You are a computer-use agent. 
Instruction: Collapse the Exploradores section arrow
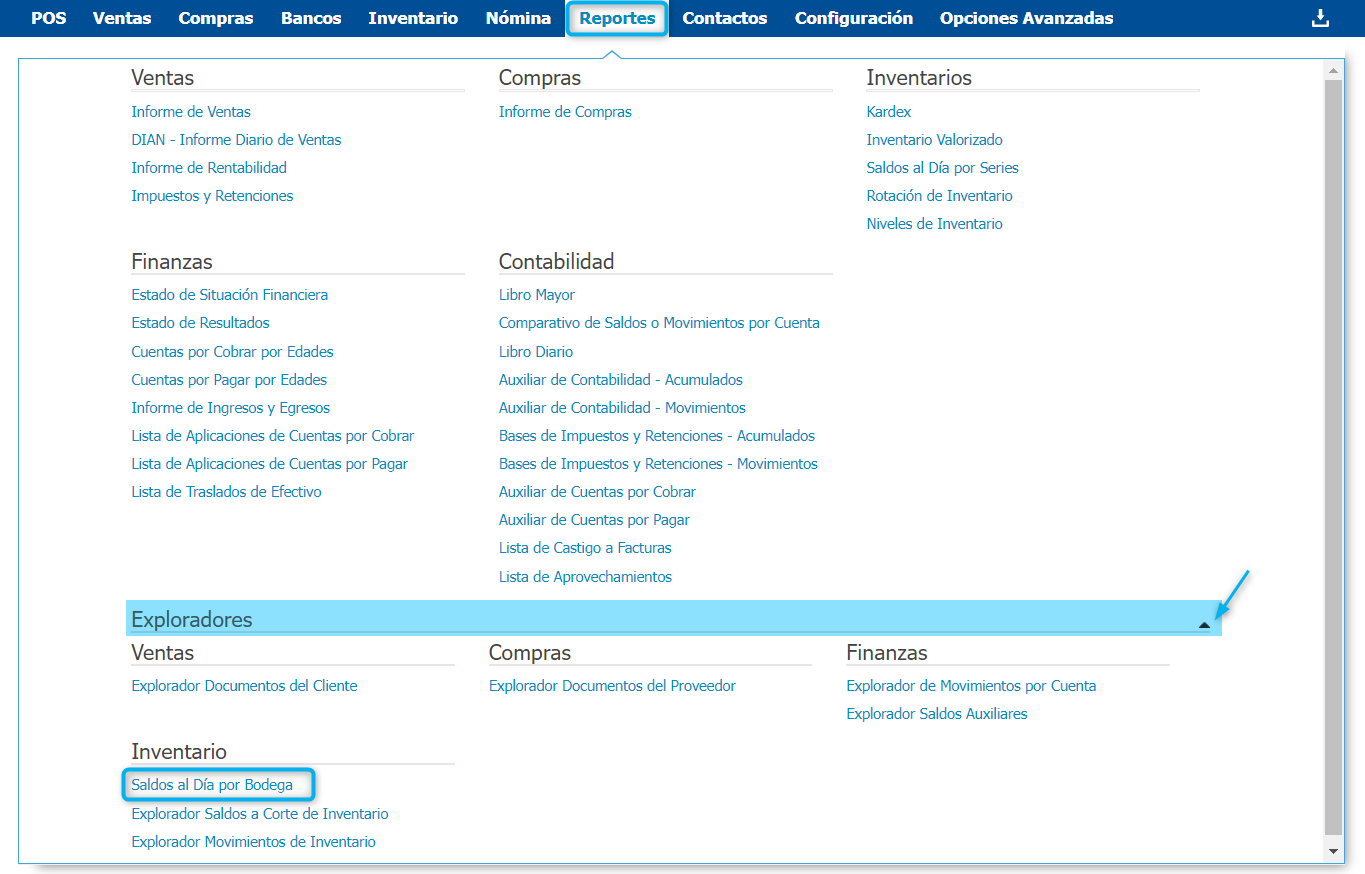(1204, 624)
